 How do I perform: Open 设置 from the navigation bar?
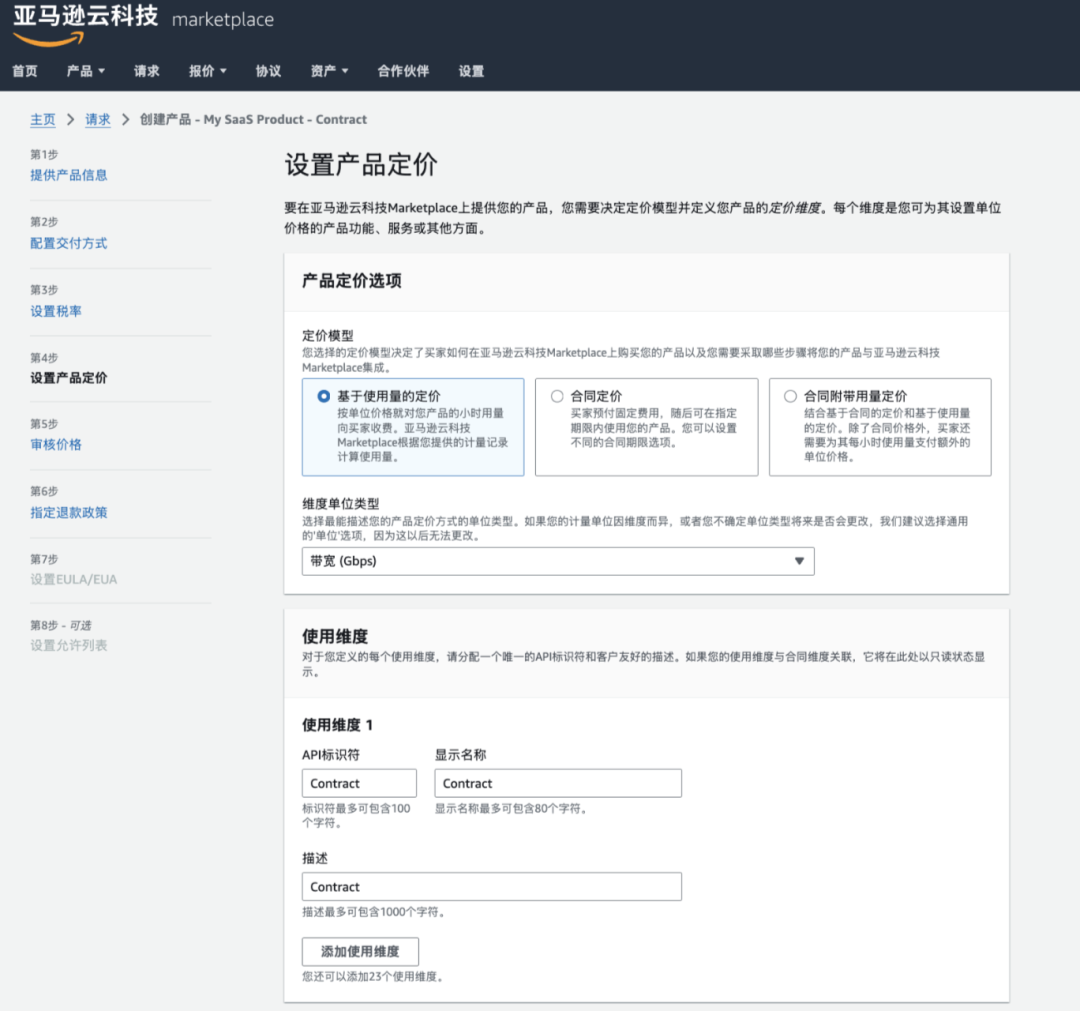click(x=470, y=71)
